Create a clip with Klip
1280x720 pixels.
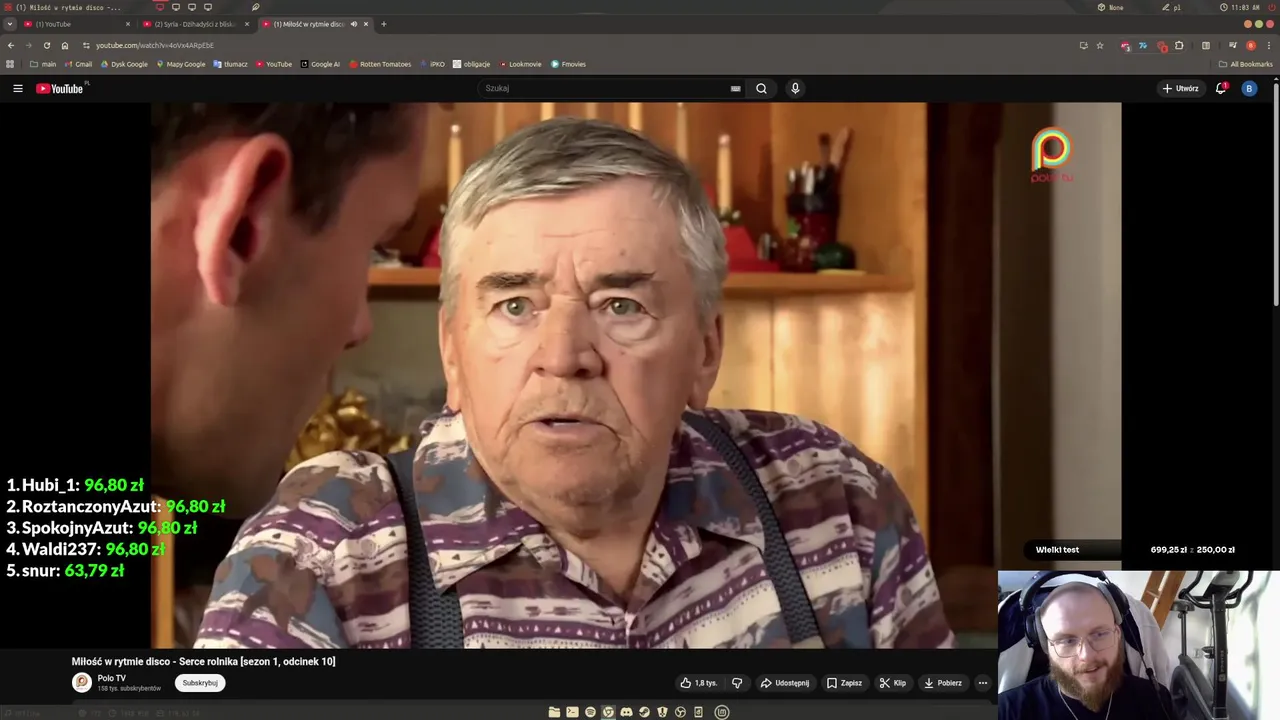coord(893,683)
